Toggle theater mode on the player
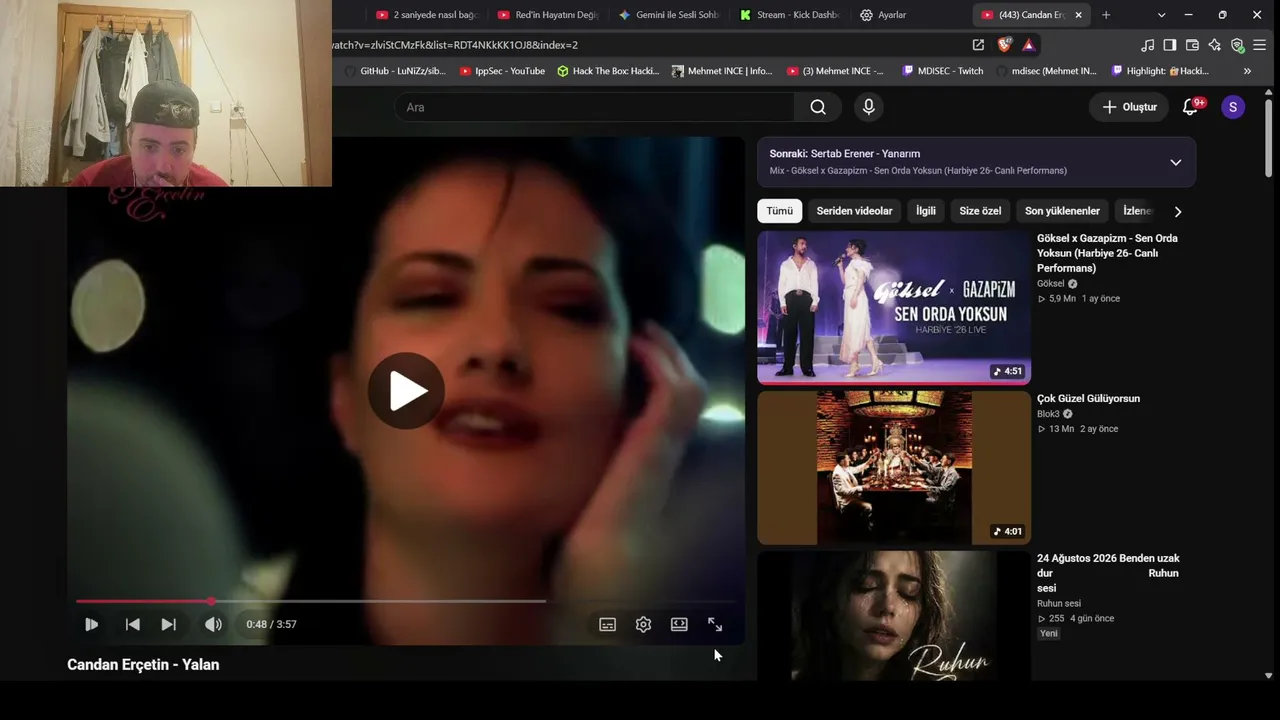1280x720 pixels. click(x=679, y=624)
